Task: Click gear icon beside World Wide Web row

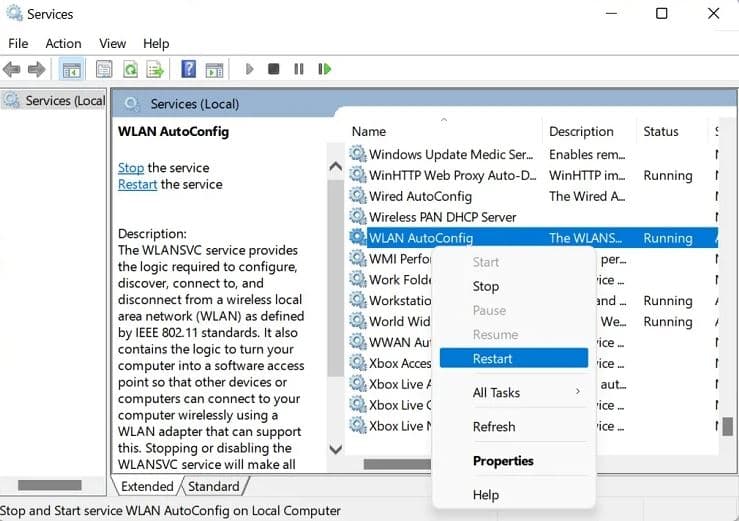Action: [358, 321]
